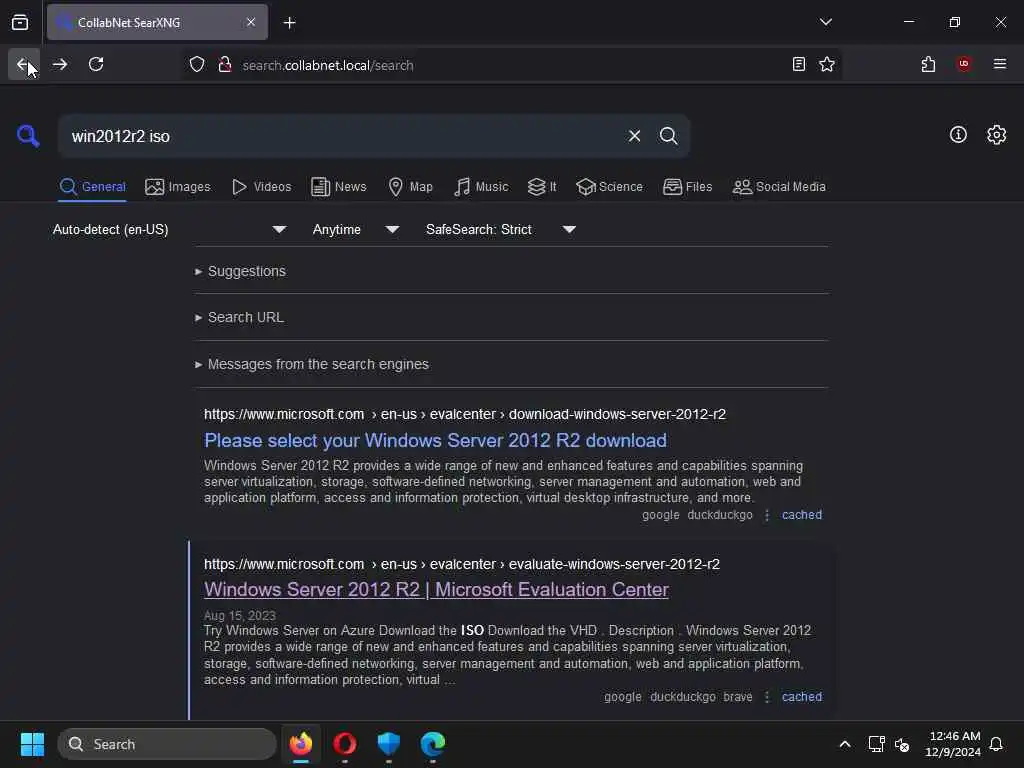This screenshot has width=1024, height=768.
Task: Show the list all tabs chevron
Action: click(826, 22)
